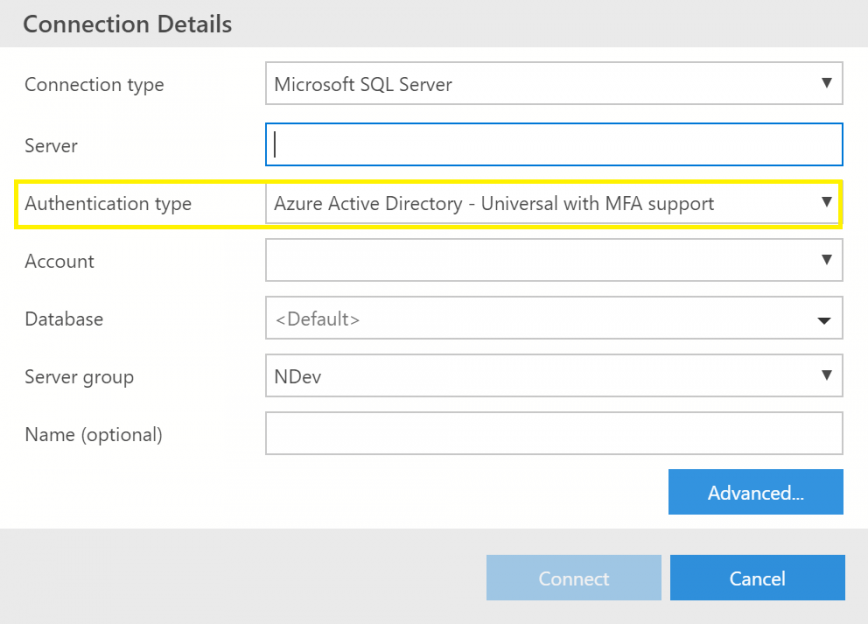Select the Azure Active Directory MFA option text
The width and height of the screenshot is (868, 624).
[x=493, y=203]
